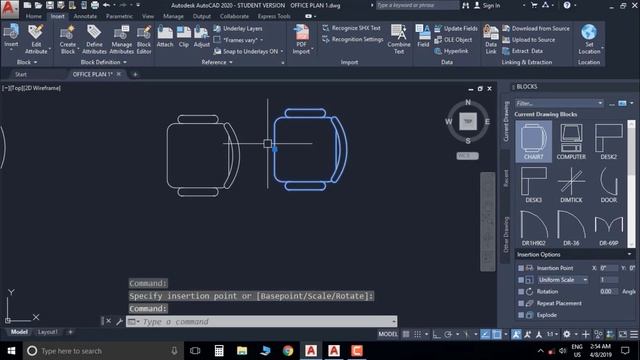Viewport: 640px width, 360px height.
Task: Click the Attach reference tool
Action: [x=165, y=37]
